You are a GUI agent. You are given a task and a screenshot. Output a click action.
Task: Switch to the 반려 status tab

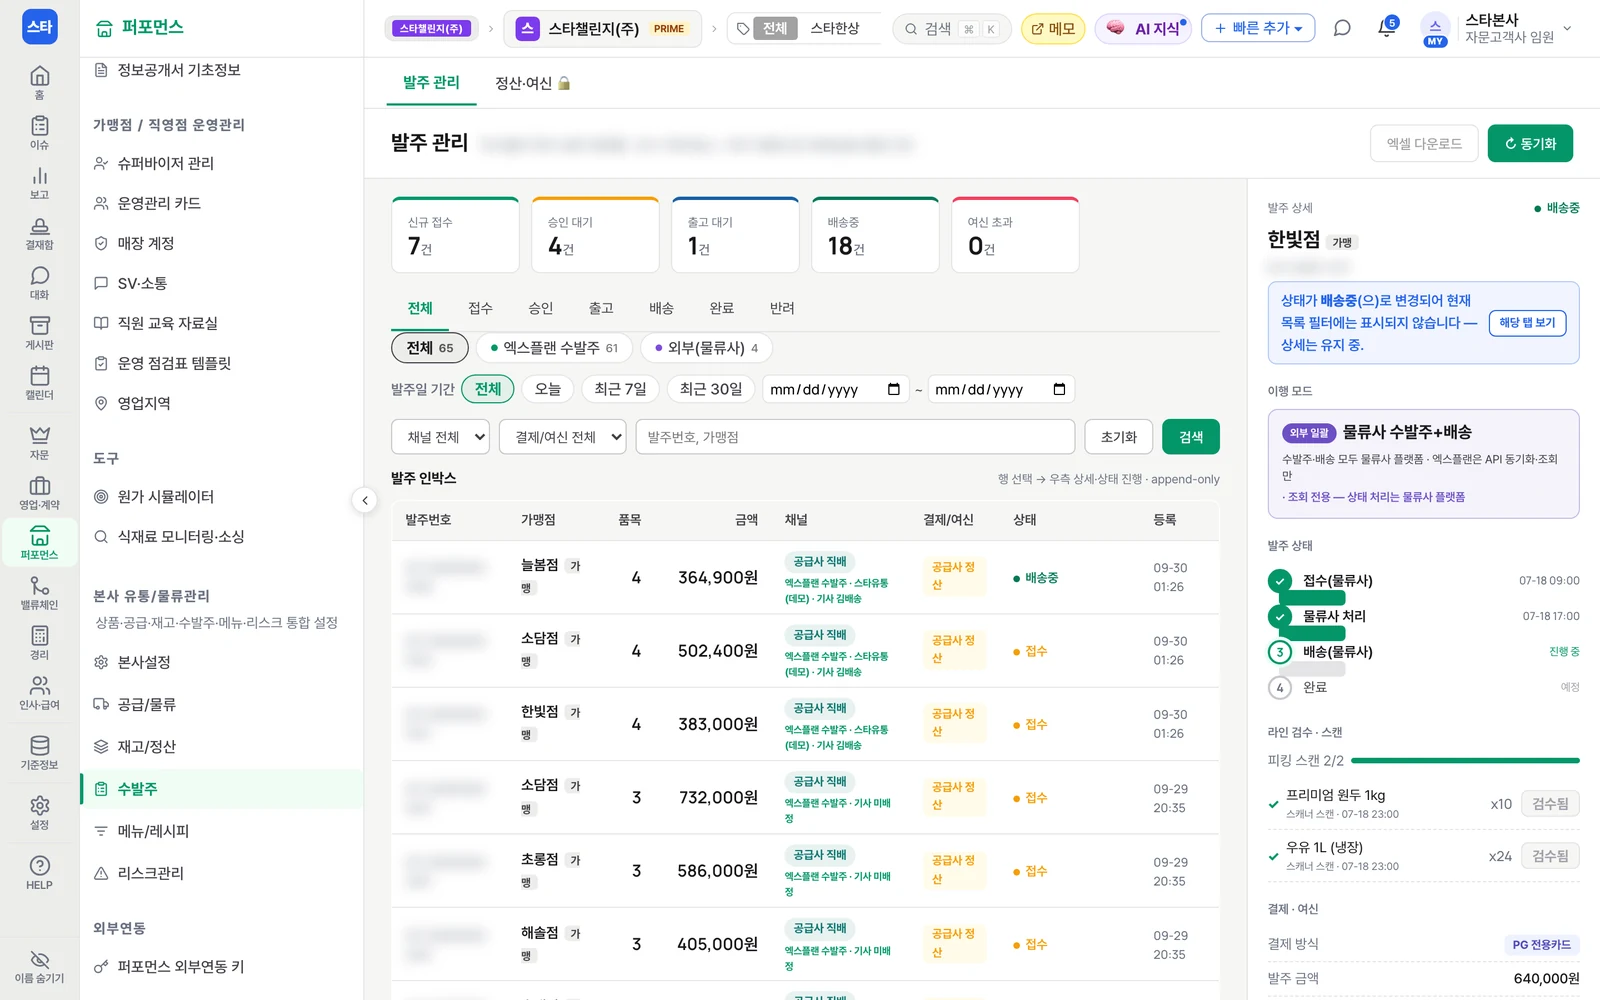click(x=782, y=308)
